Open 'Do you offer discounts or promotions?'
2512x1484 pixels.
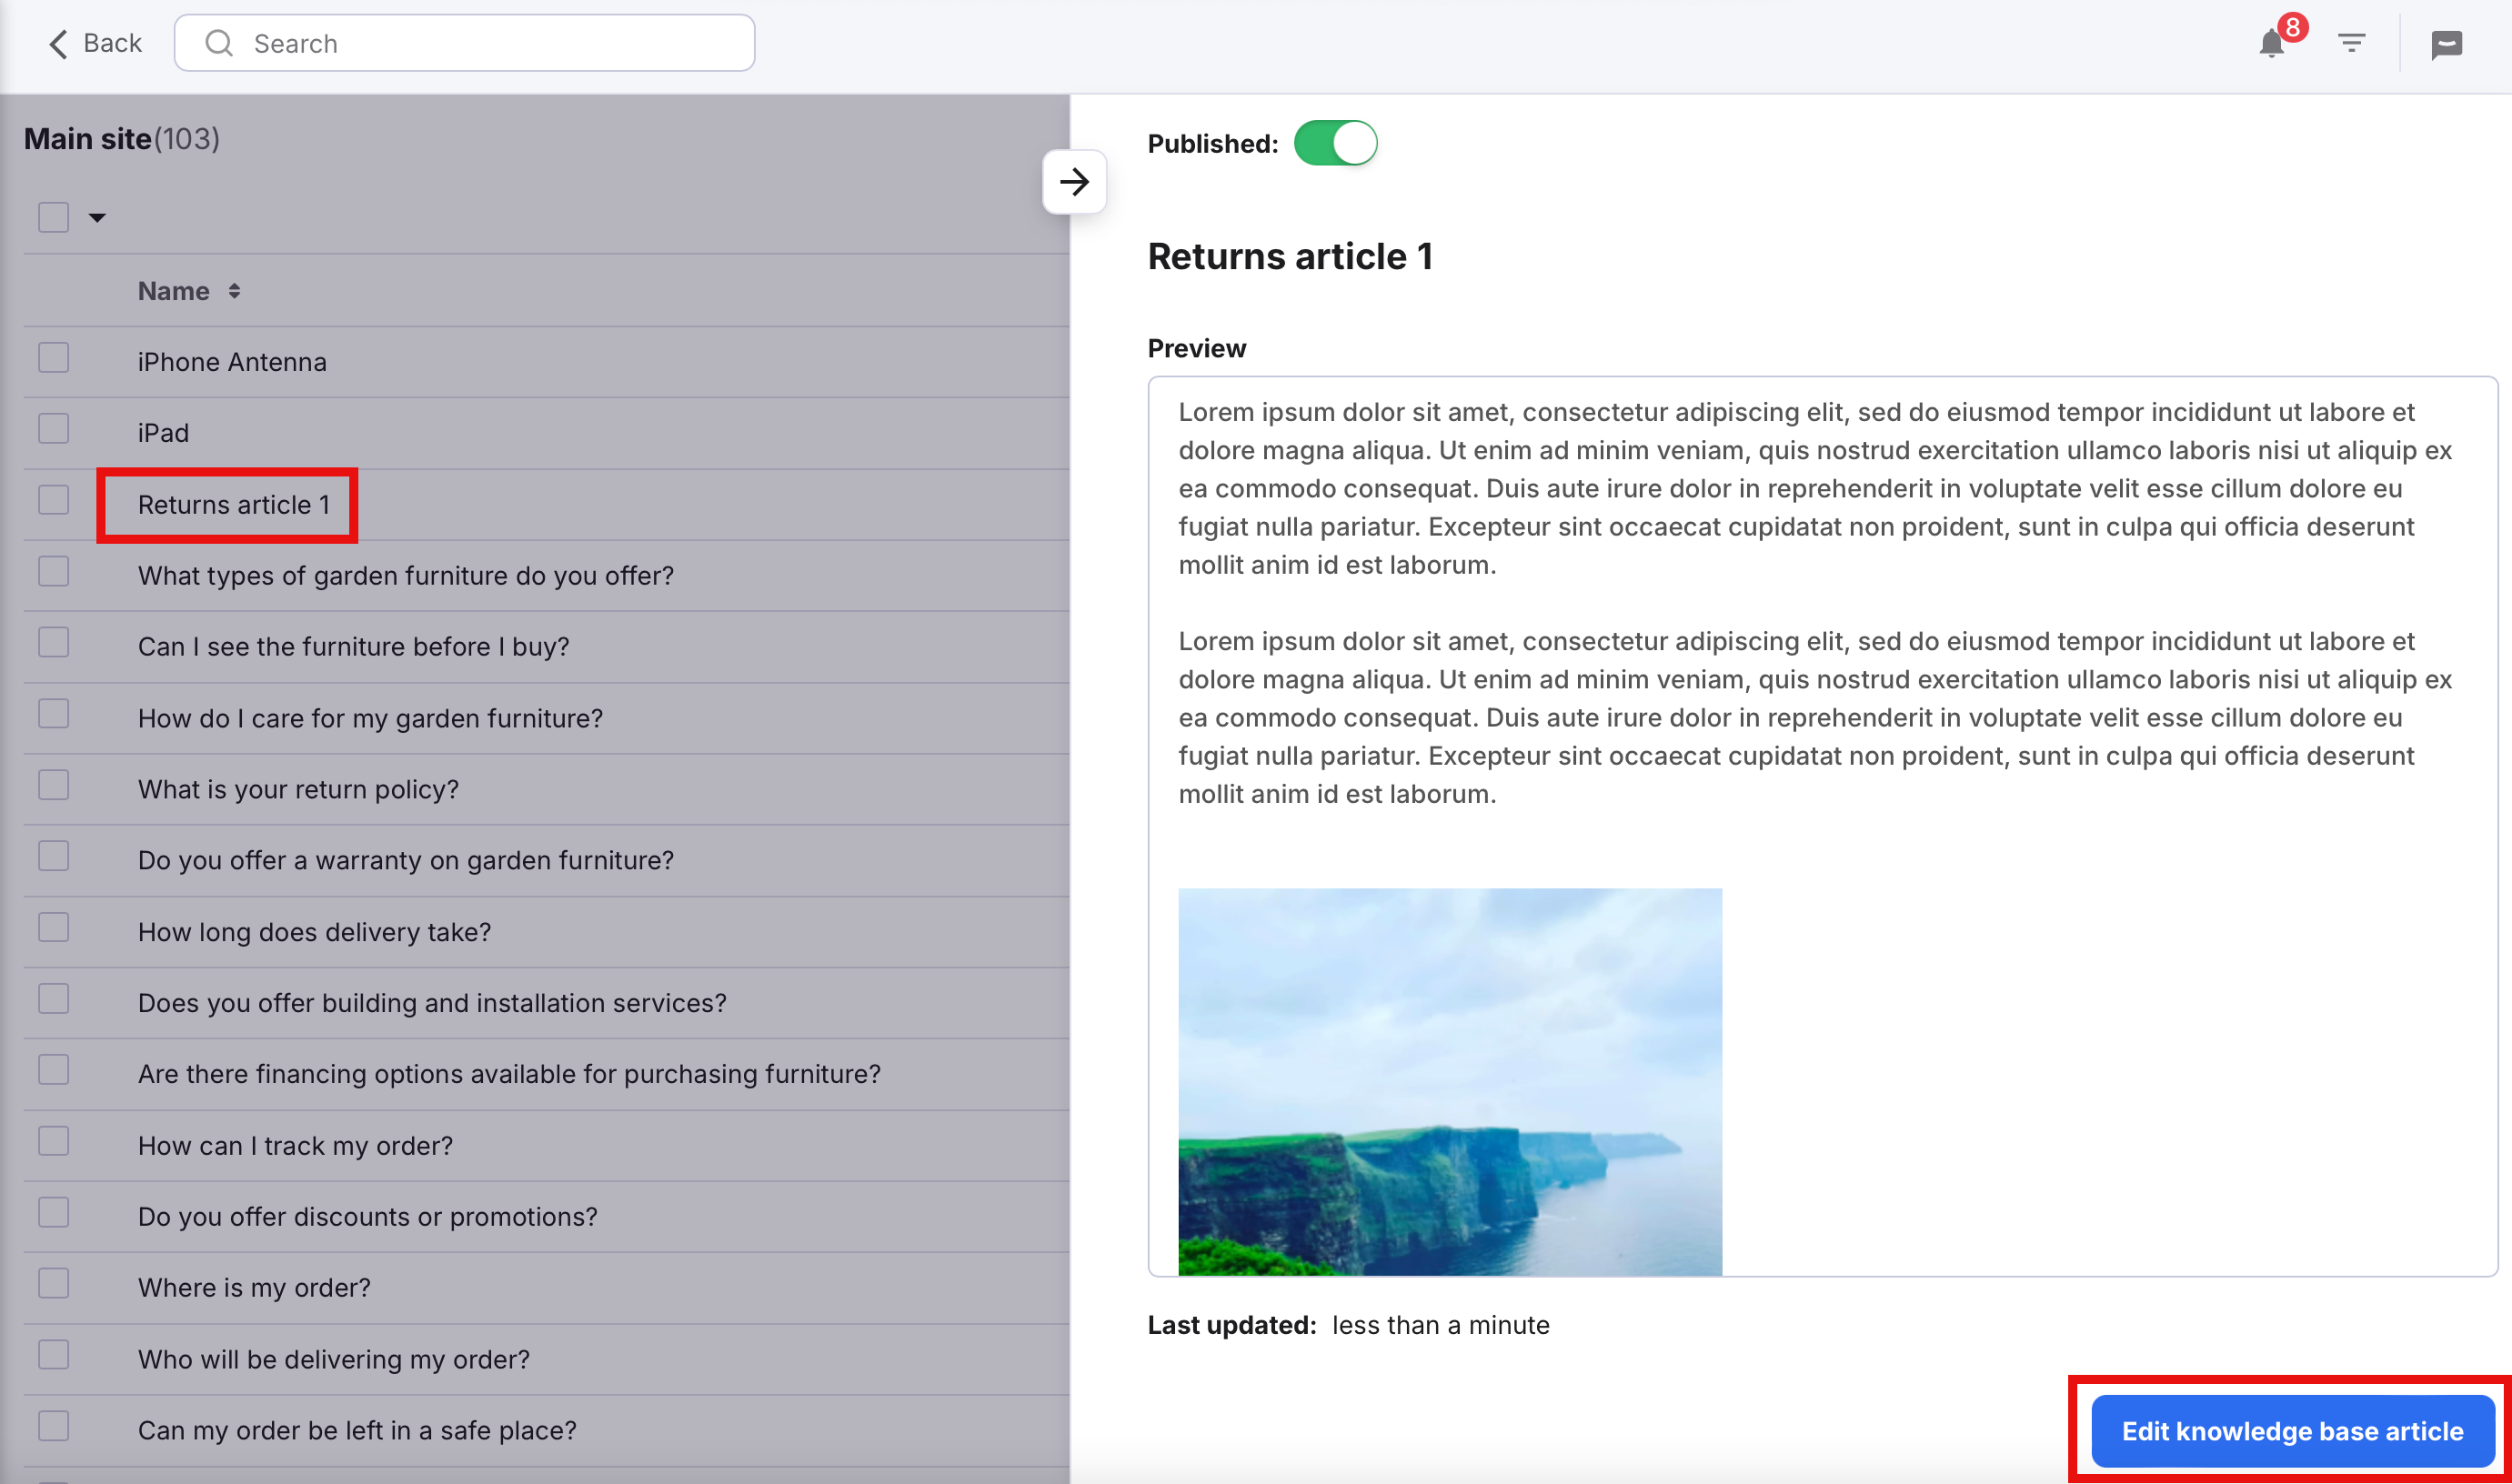pos(368,1218)
